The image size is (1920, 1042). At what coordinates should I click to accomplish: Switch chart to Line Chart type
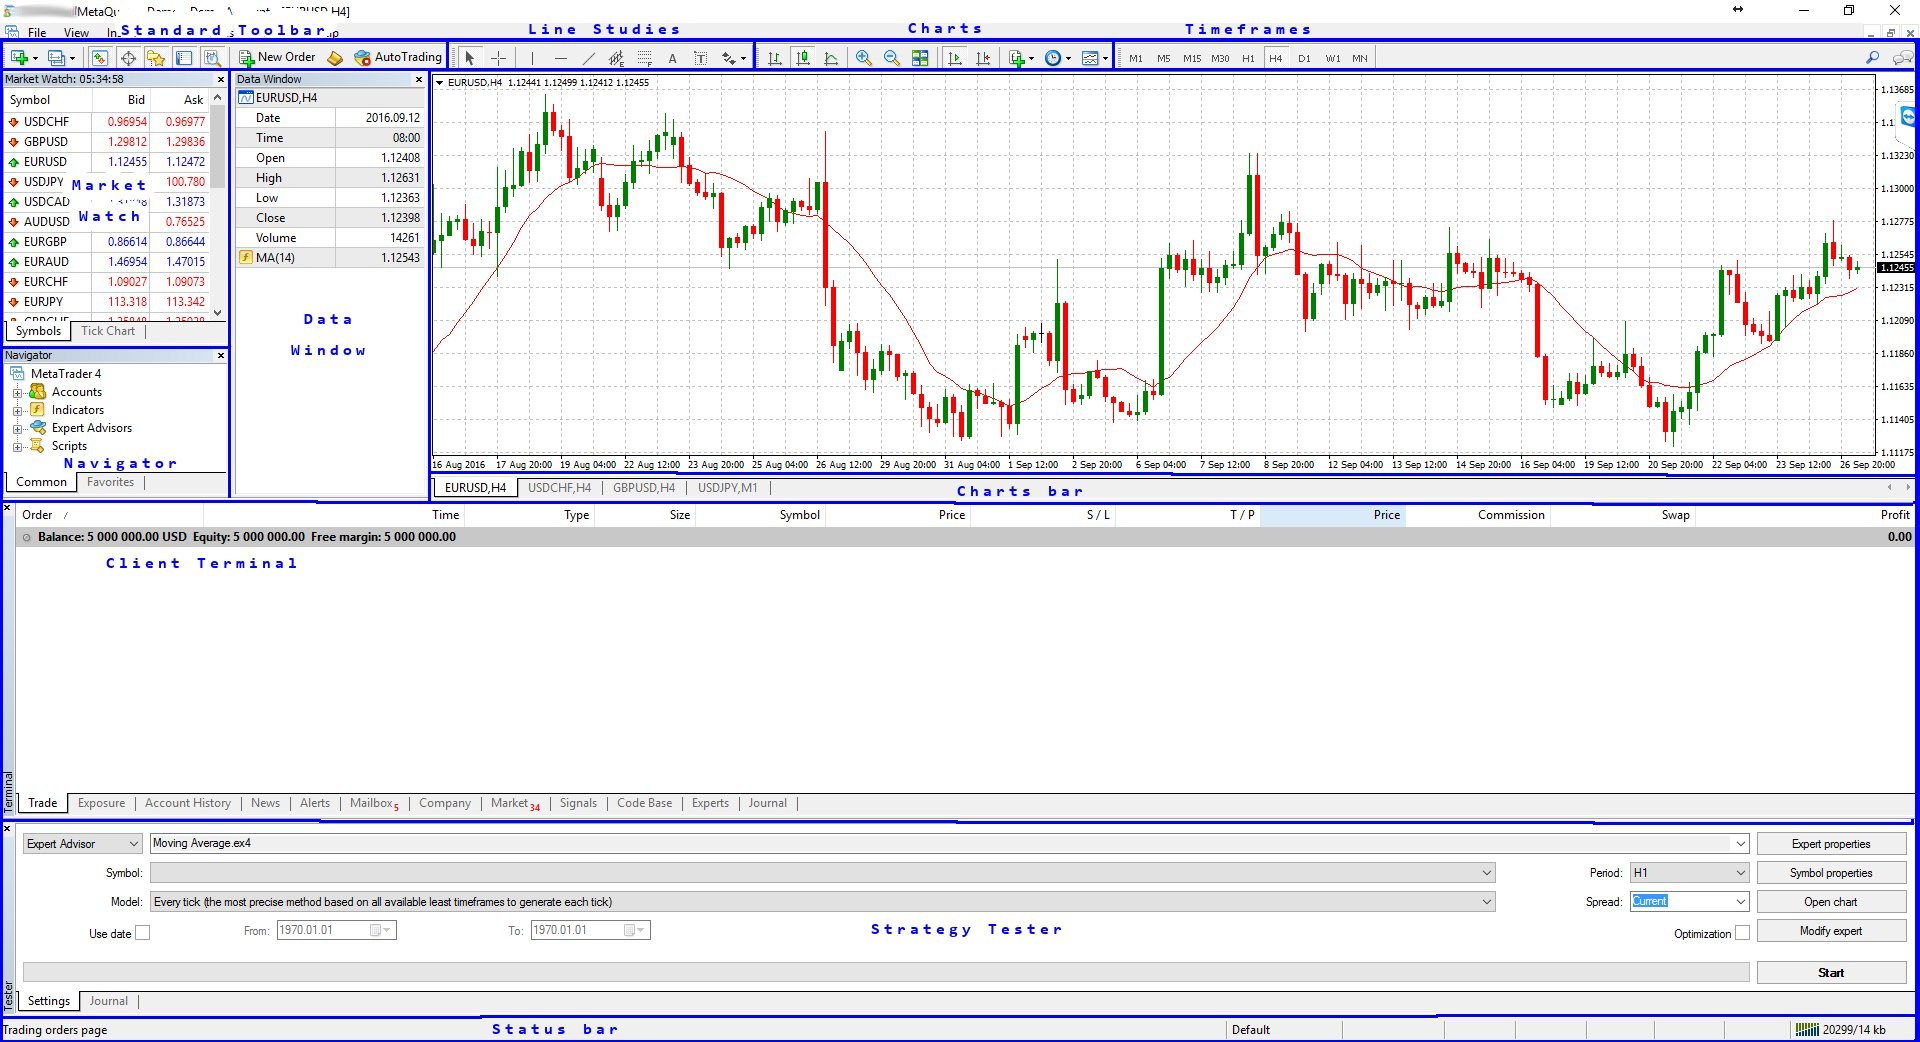[831, 58]
